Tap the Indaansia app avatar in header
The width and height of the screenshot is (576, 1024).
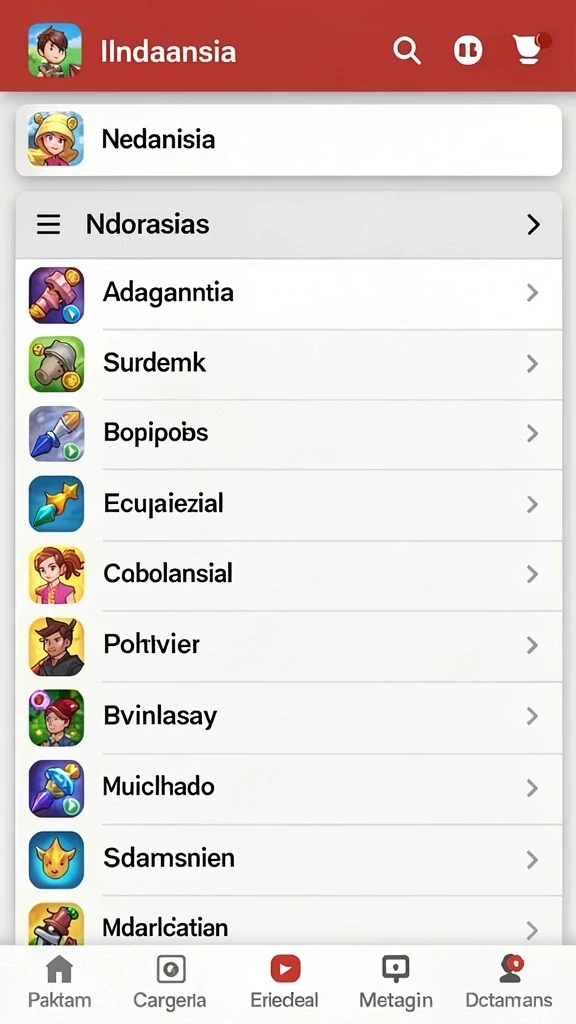tap(55, 50)
